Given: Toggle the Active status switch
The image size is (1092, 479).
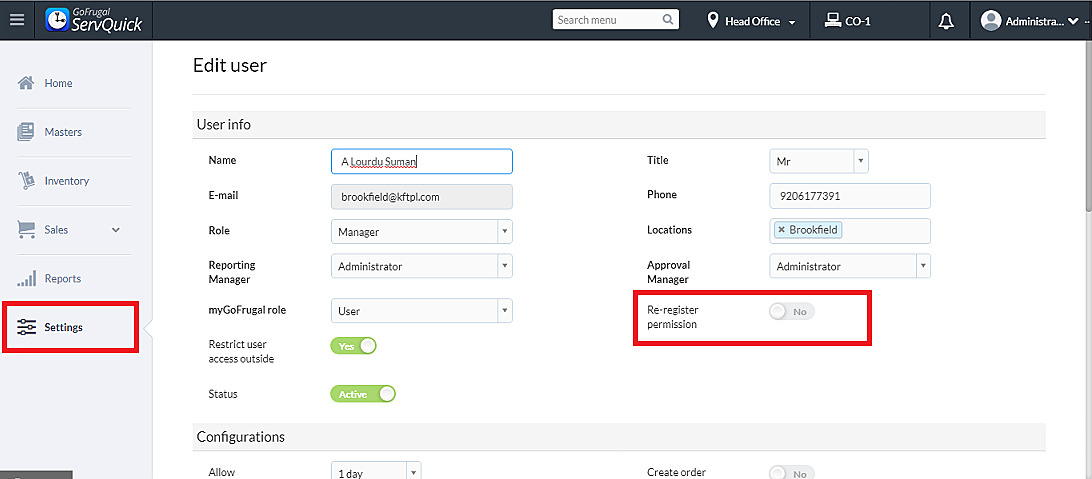Looking at the screenshot, I should coord(363,394).
